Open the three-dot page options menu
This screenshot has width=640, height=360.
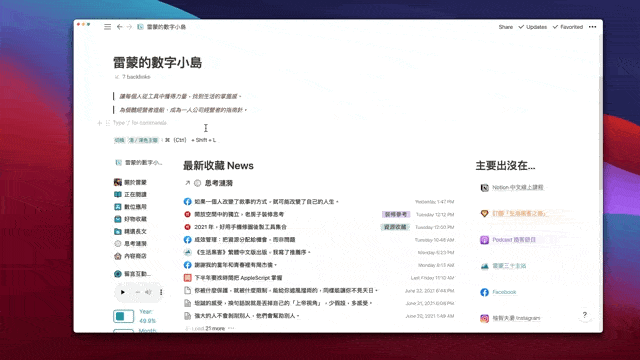(593, 27)
